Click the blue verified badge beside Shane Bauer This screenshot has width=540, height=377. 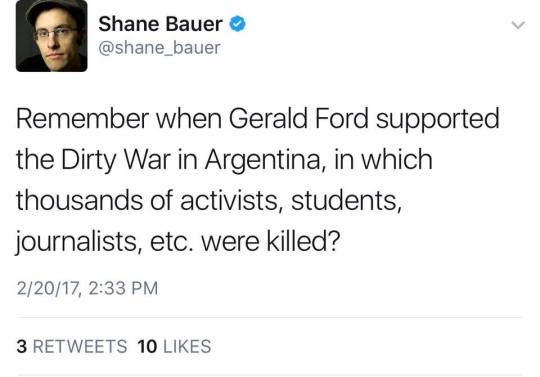coord(238,24)
